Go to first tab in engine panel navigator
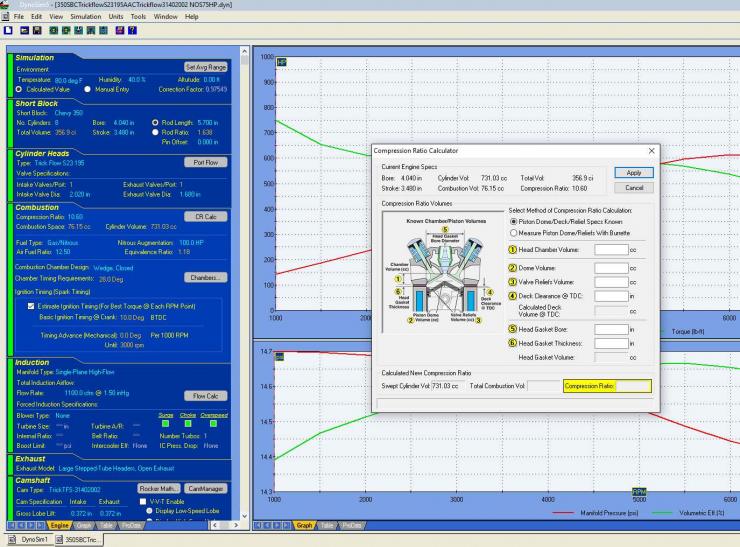The image size is (740, 547). click(x=12, y=525)
